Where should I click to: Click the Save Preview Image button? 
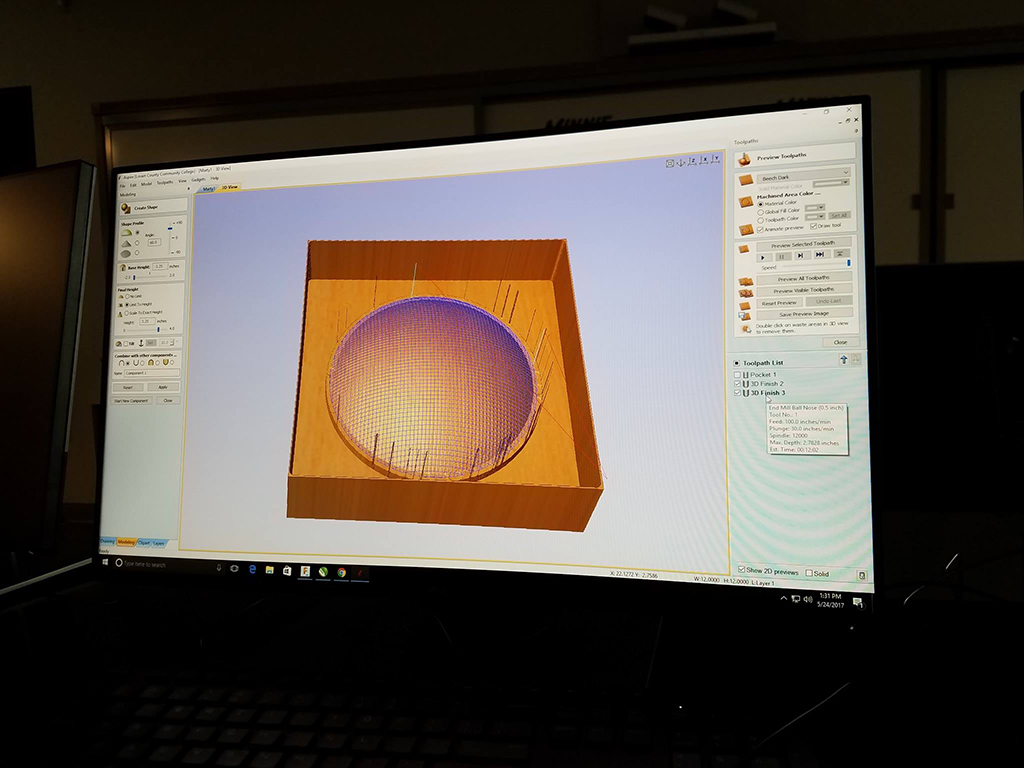[804, 314]
